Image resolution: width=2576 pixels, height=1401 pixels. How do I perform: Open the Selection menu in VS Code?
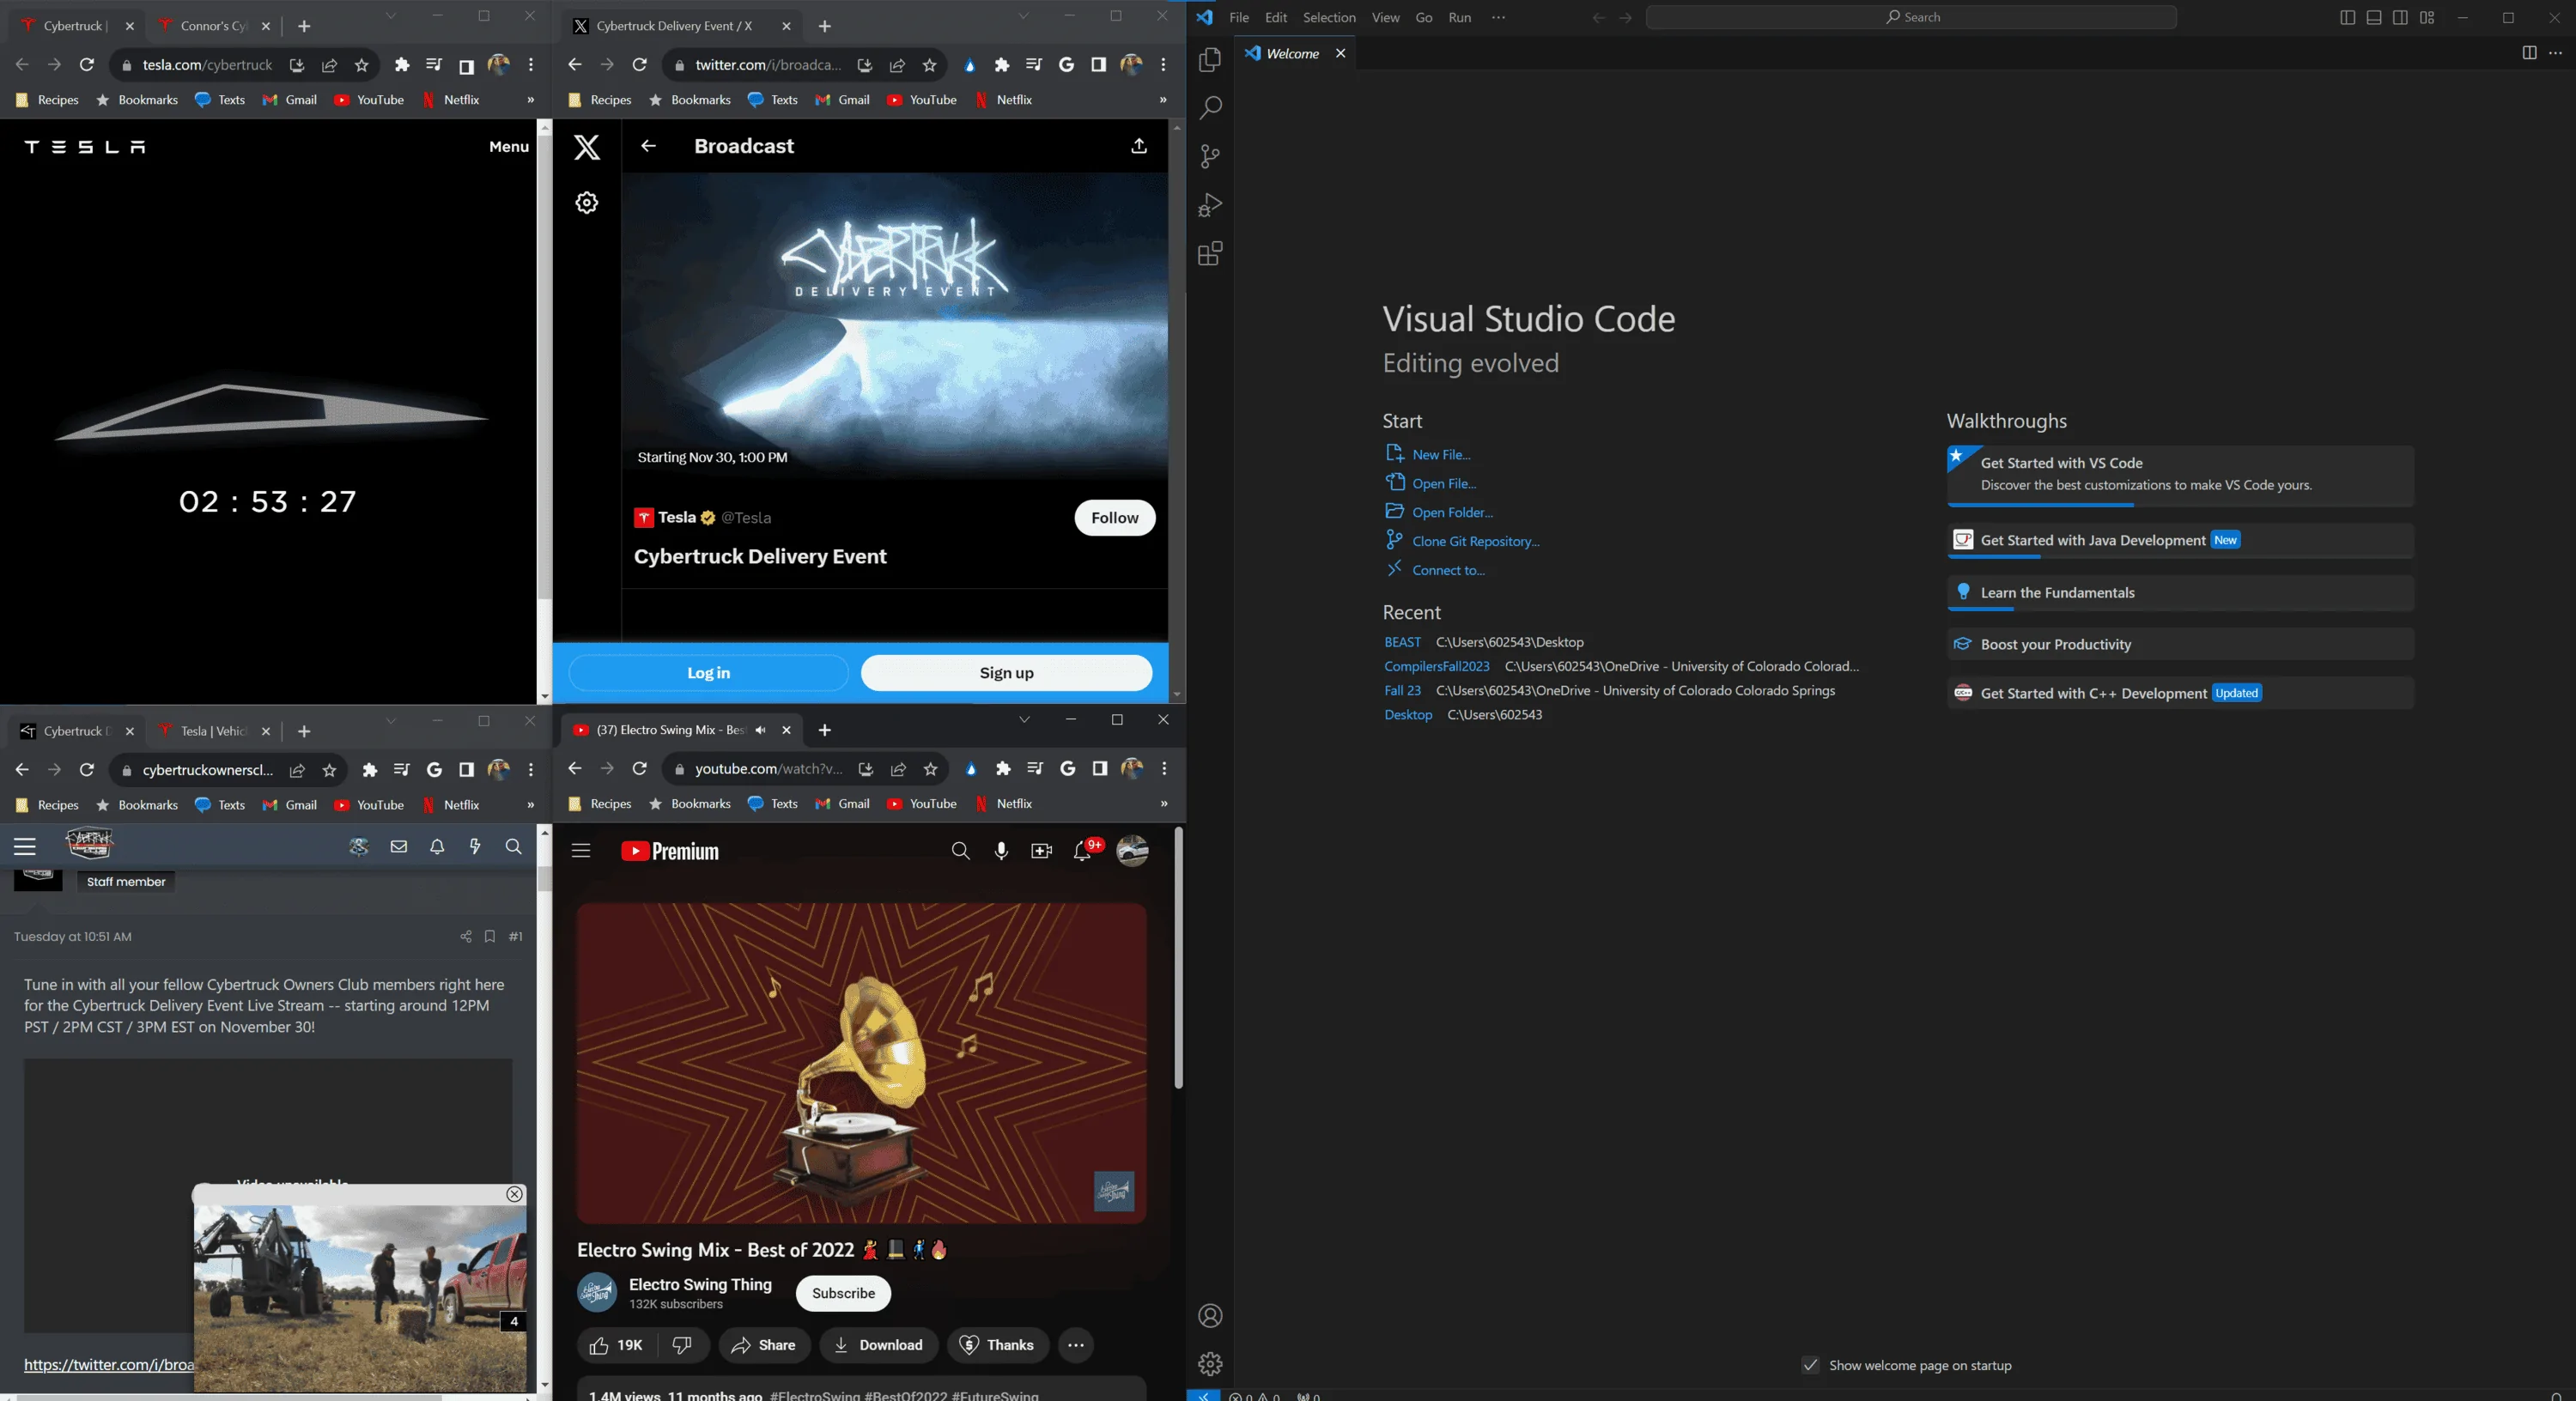point(1329,17)
